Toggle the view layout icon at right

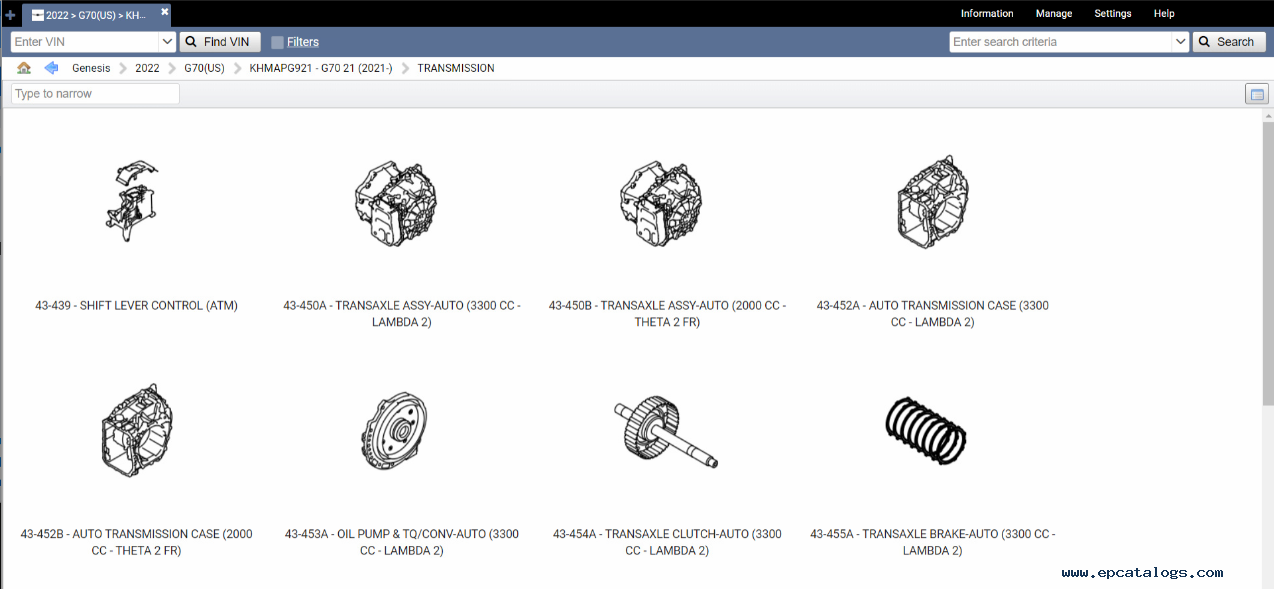click(1257, 94)
